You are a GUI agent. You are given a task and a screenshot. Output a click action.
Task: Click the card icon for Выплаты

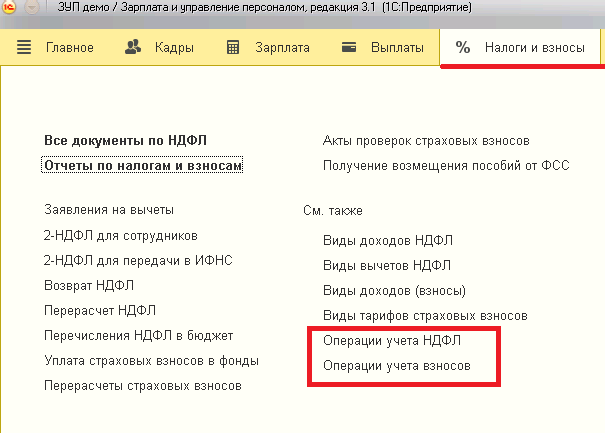pos(349,47)
